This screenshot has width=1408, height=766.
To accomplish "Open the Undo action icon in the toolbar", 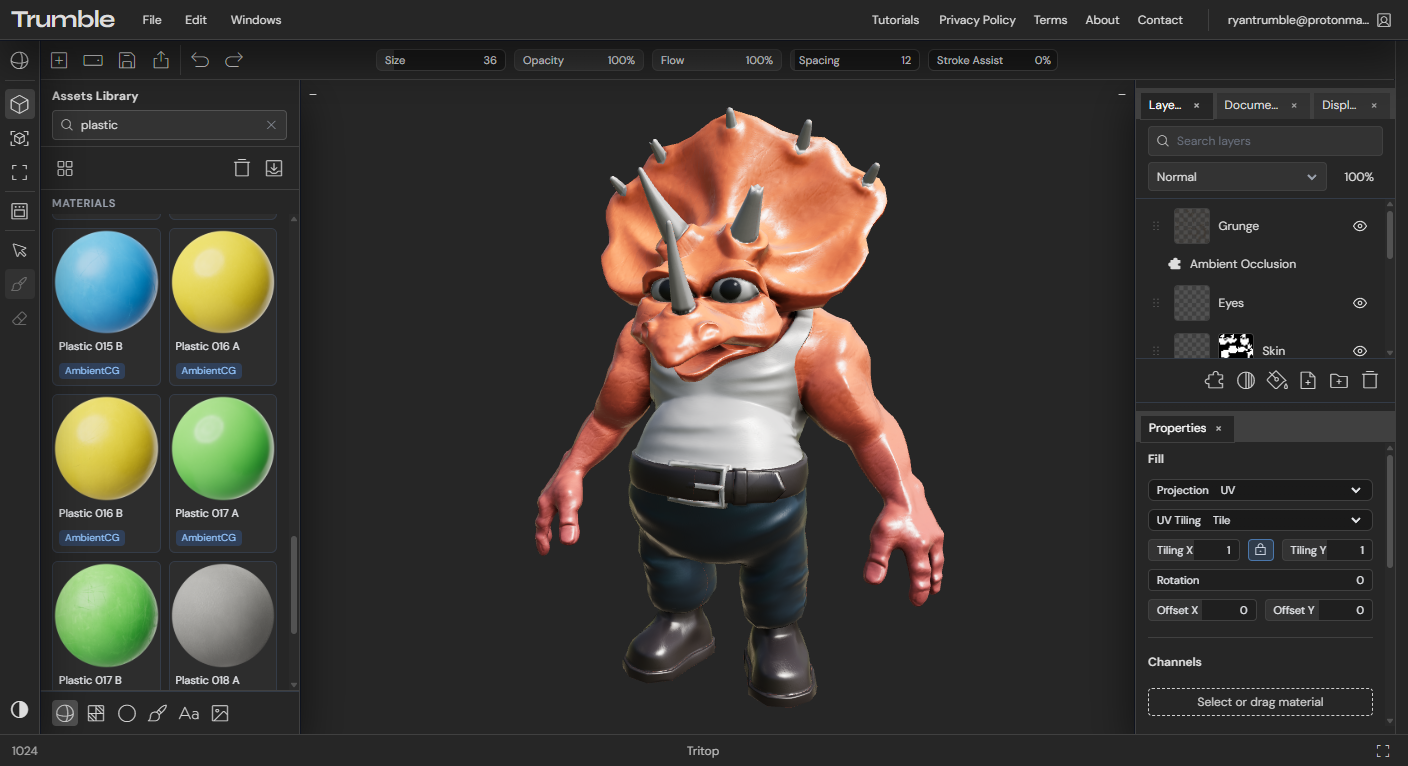I will tap(200, 60).
